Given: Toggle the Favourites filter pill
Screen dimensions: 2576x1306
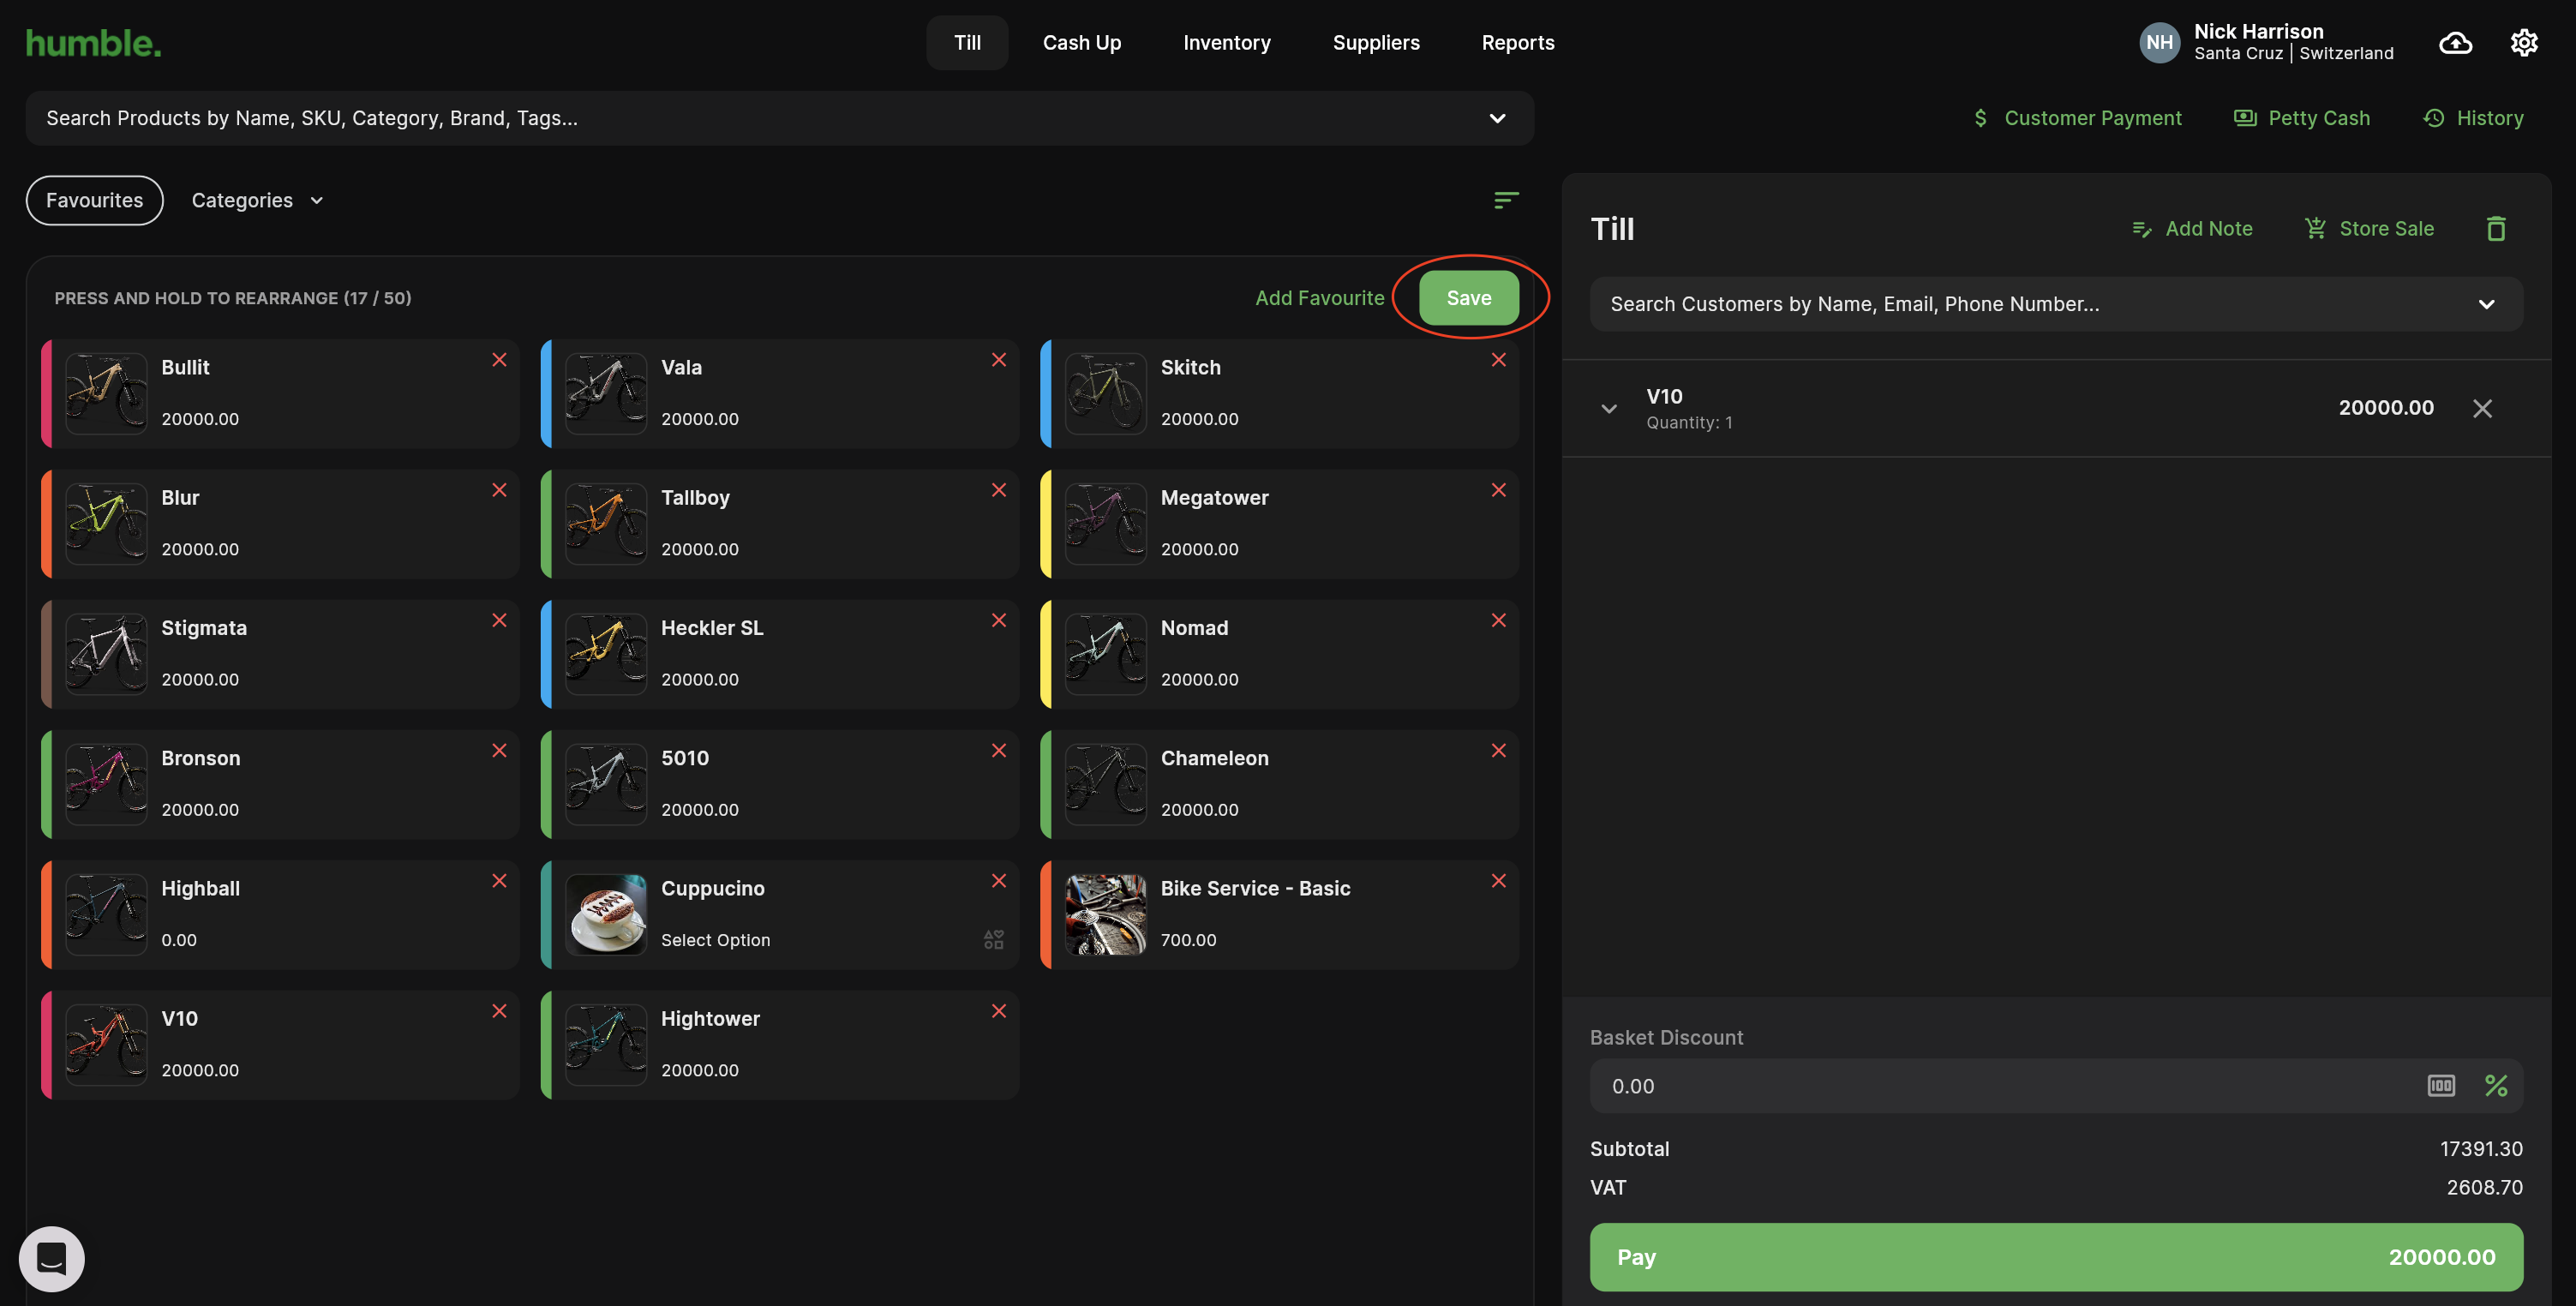Looking at the screenshot, I should click(95, 200).
